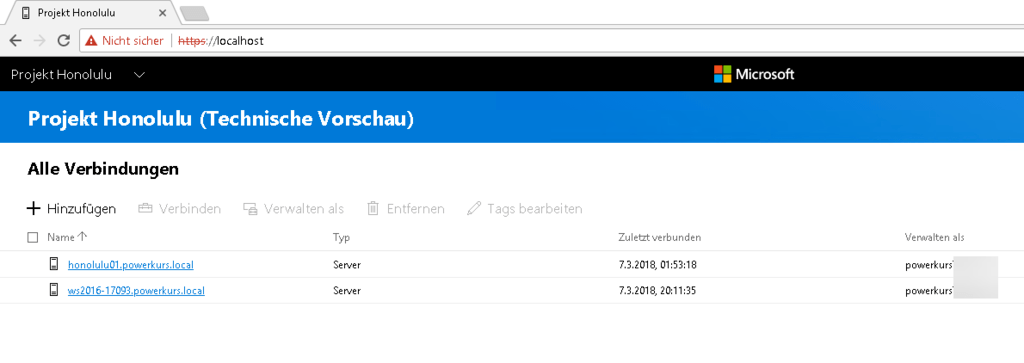Click the Alle Verbindungen heading

click(x=103, y=170)
